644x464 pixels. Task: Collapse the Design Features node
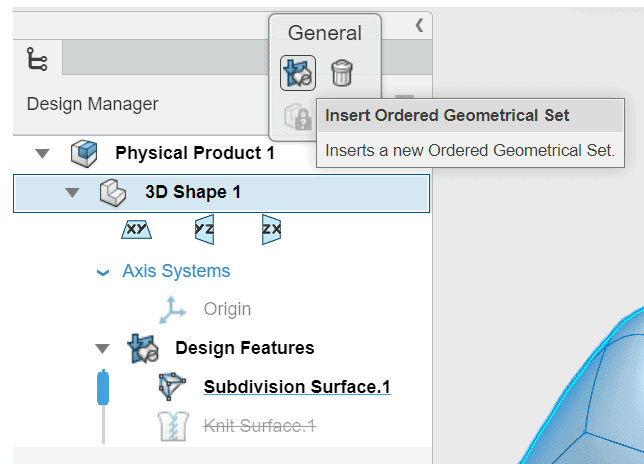(102, 349)
